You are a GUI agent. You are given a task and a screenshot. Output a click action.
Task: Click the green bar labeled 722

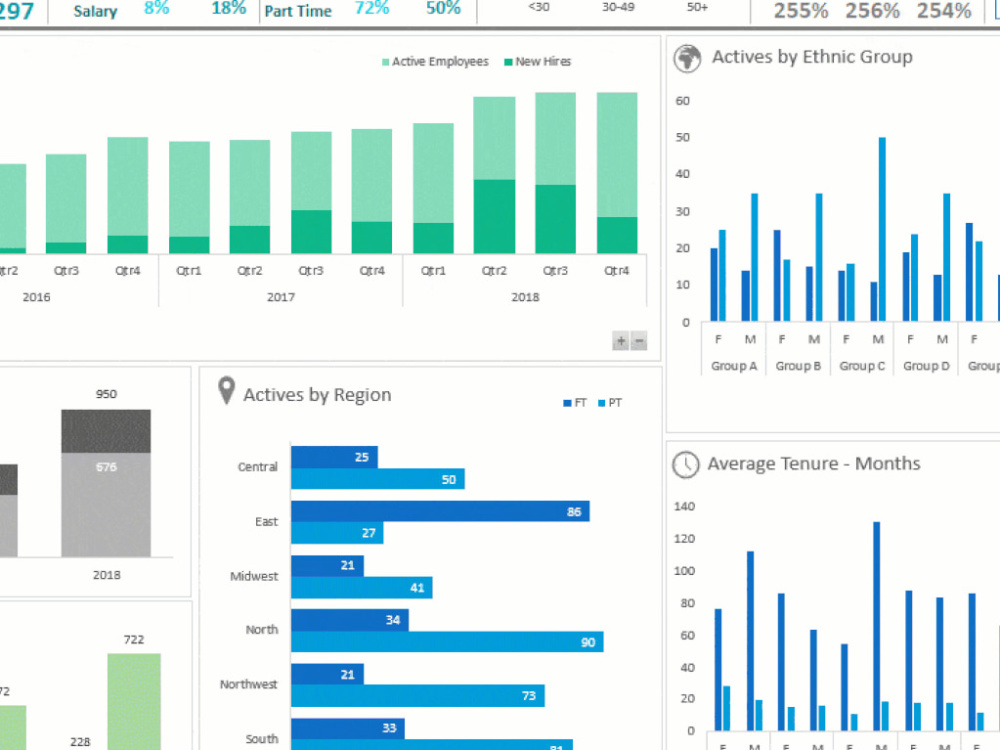tap(134, 702)
